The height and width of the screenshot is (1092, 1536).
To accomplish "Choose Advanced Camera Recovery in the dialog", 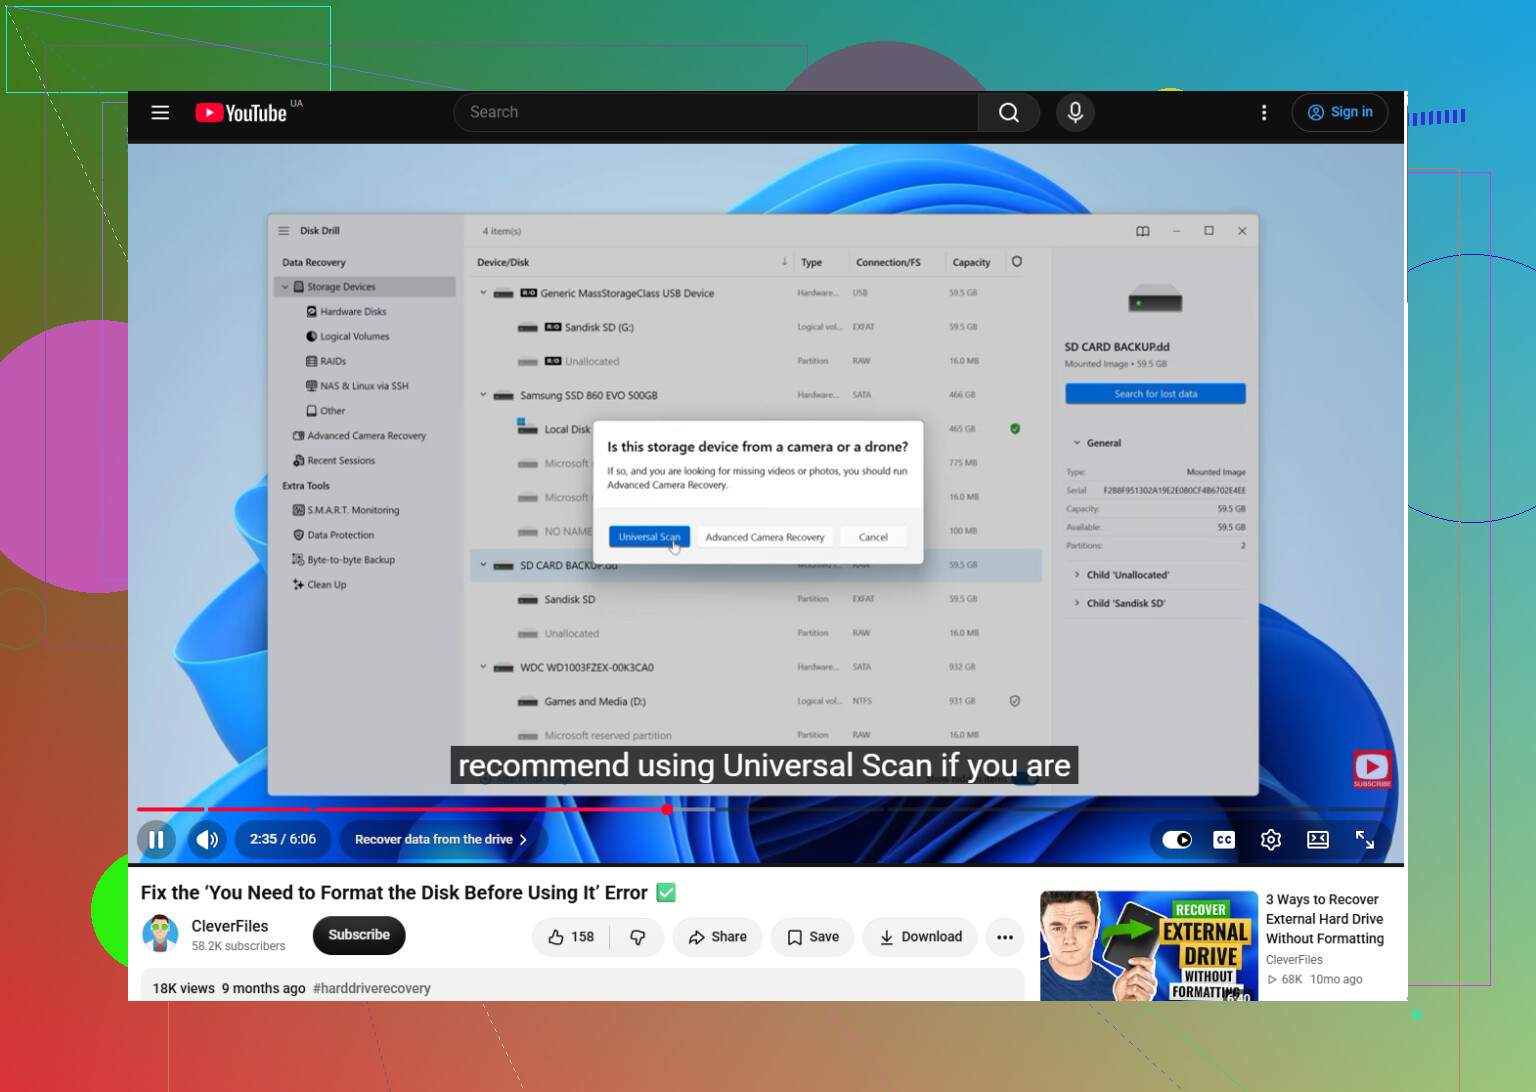I will (765, 537).
